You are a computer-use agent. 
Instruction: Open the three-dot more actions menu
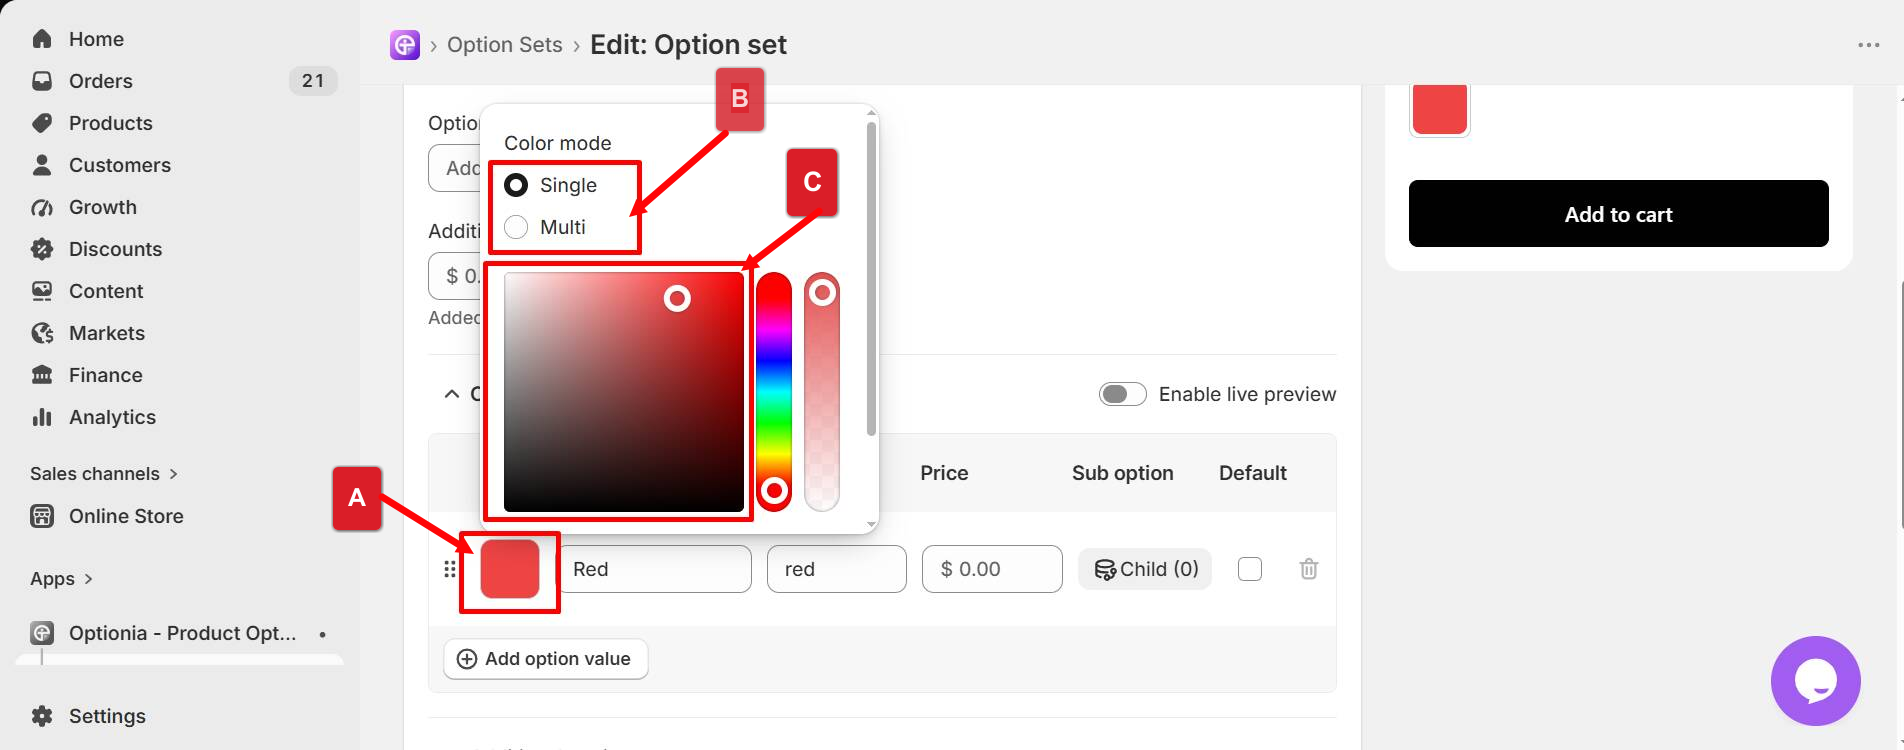(x=1868, y=45)
